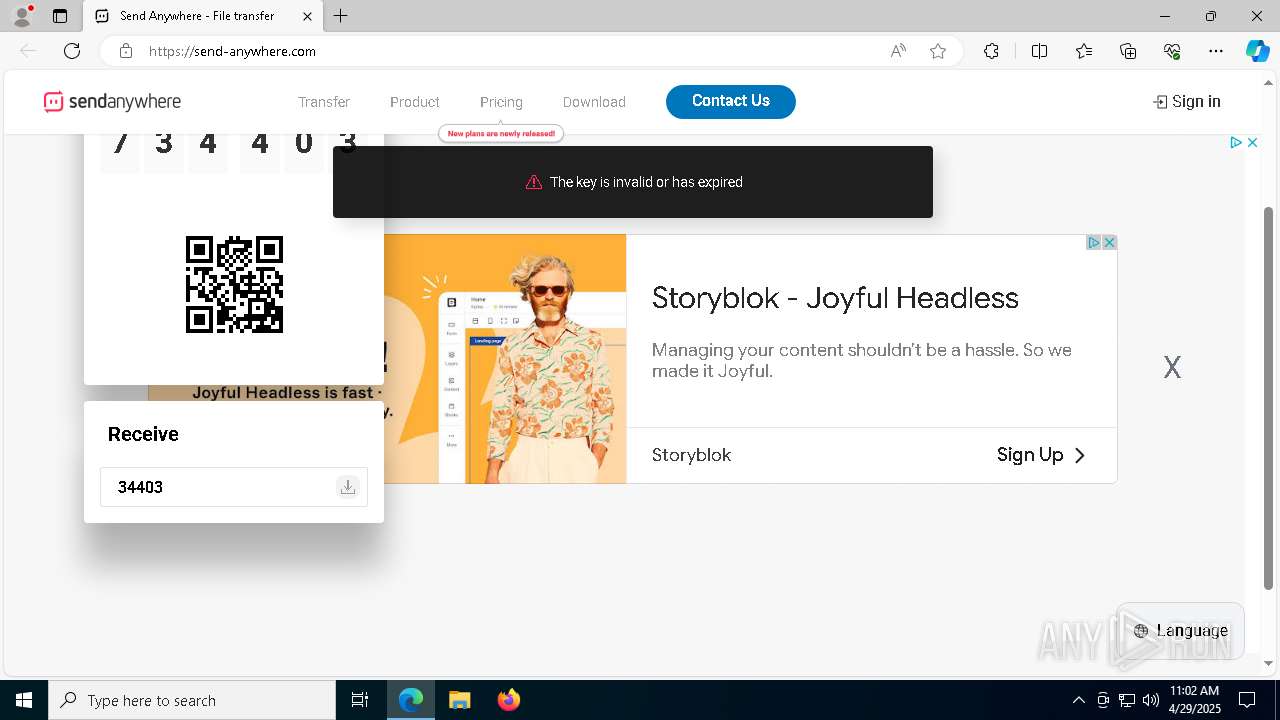Open browser Extensions icon
Screen dimensions: 1280x720
(x=991, y=51)
